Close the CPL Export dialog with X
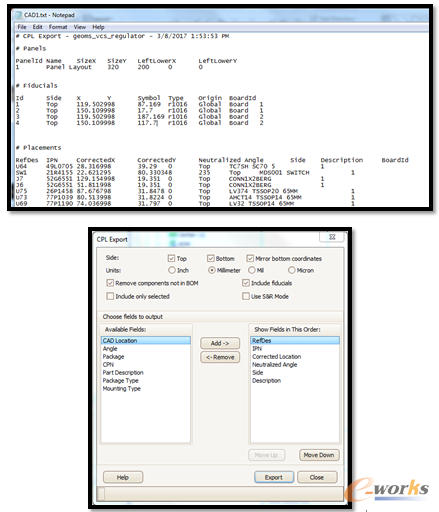The image size is (439, 512). click(x=332, y=237)
